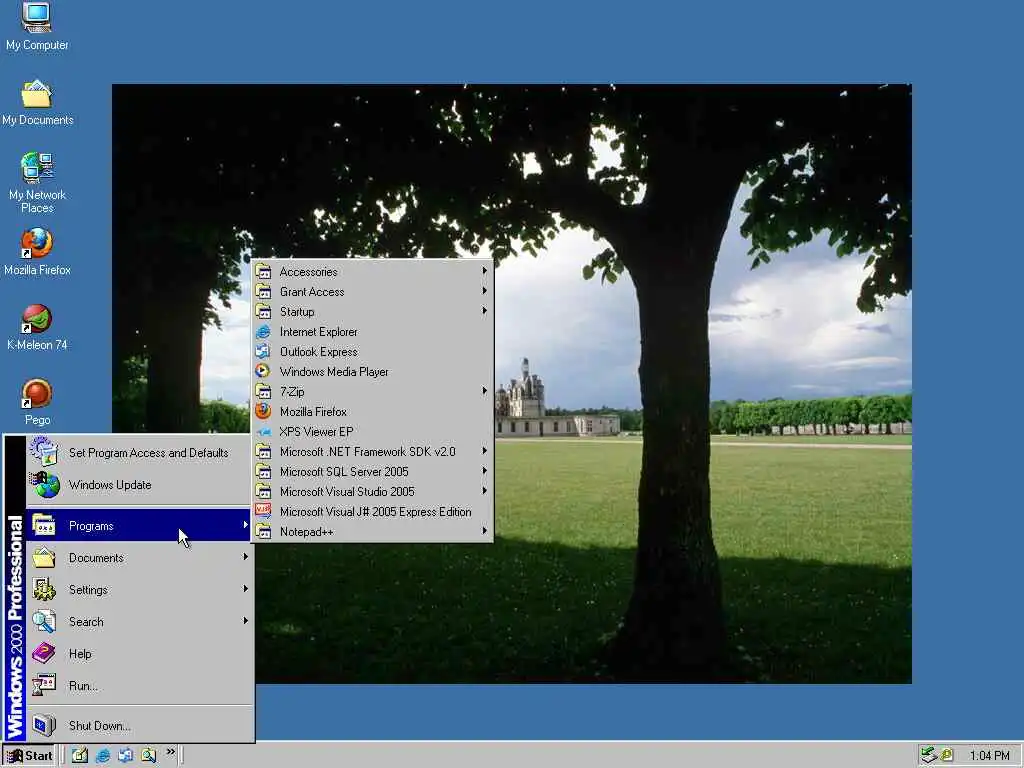The image size is (1024, 768).
Task: Launch Windows Media Player from the Programs menu
Action: pos(372,372)
